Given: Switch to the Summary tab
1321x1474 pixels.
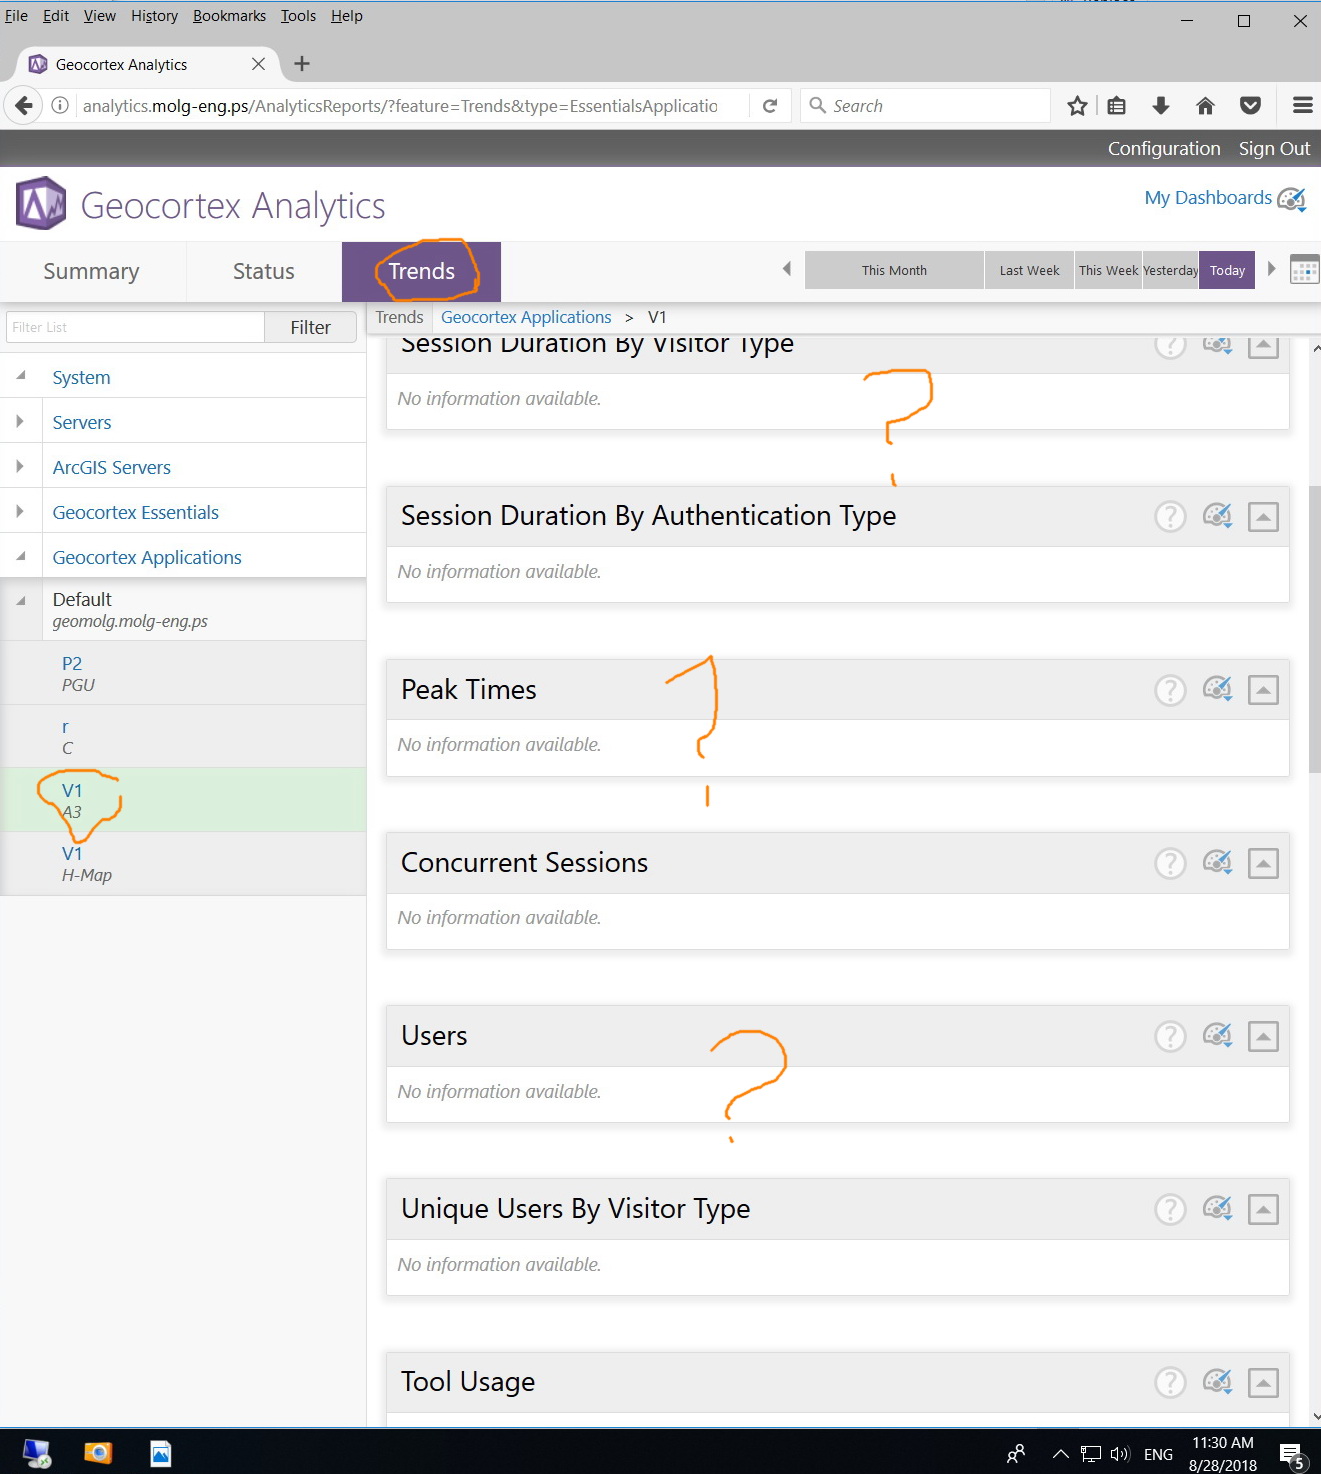Looking at the screenshot, I should tap(91, 272).
